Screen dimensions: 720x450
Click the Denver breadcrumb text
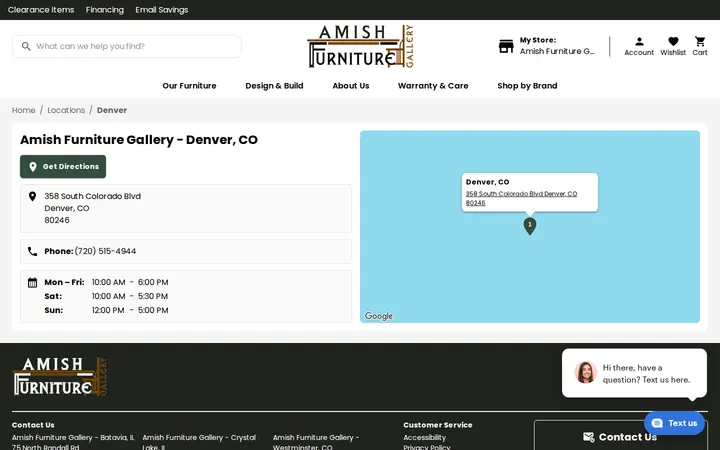pyautogui.click(x=112, y=110)
